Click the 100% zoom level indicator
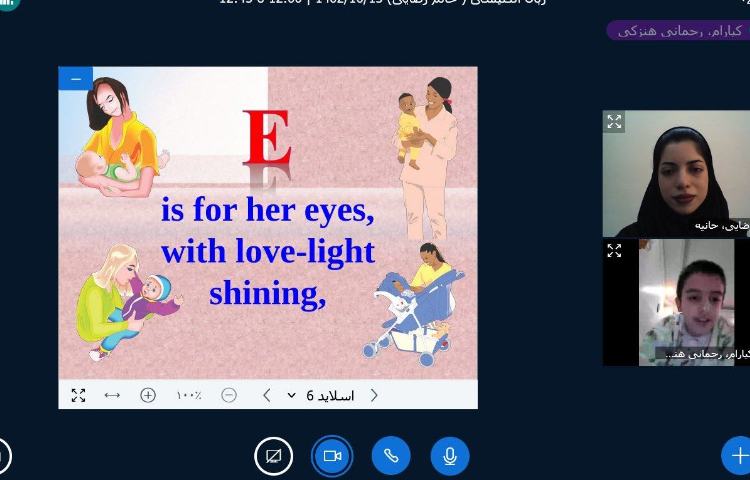The height and width of the screenshot is (480, 750). pos(189,395)
